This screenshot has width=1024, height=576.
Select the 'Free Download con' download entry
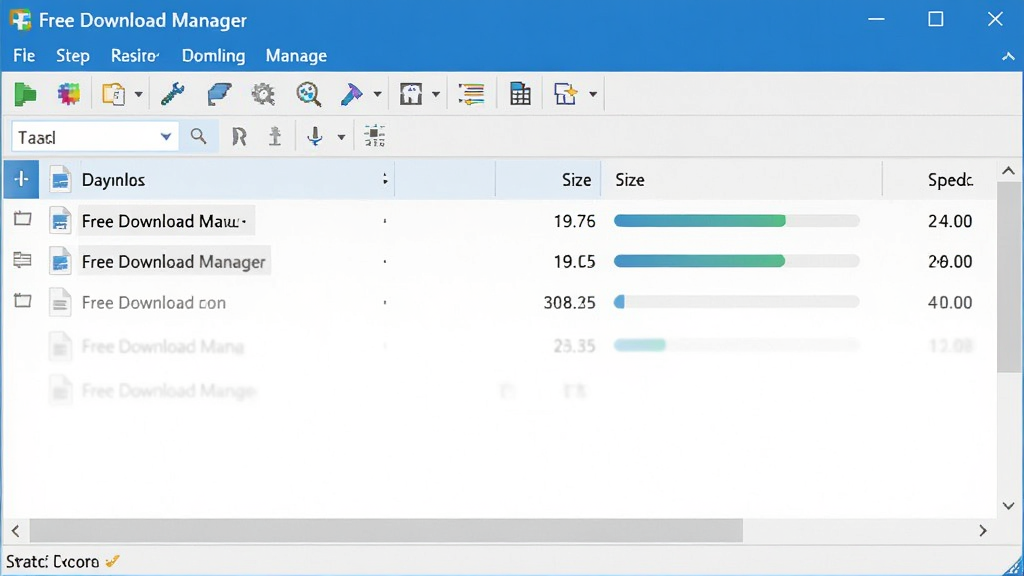(x=153, y=302)
